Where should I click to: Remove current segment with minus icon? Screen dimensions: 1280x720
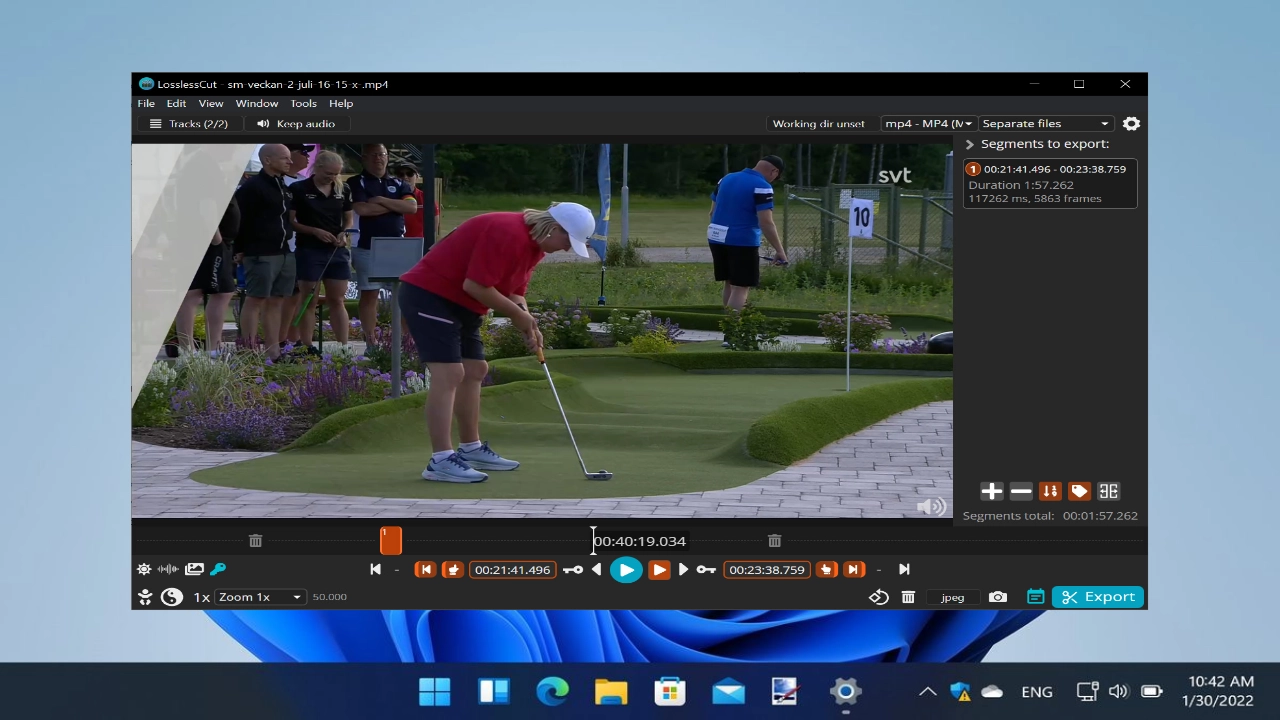(1021, 491)
